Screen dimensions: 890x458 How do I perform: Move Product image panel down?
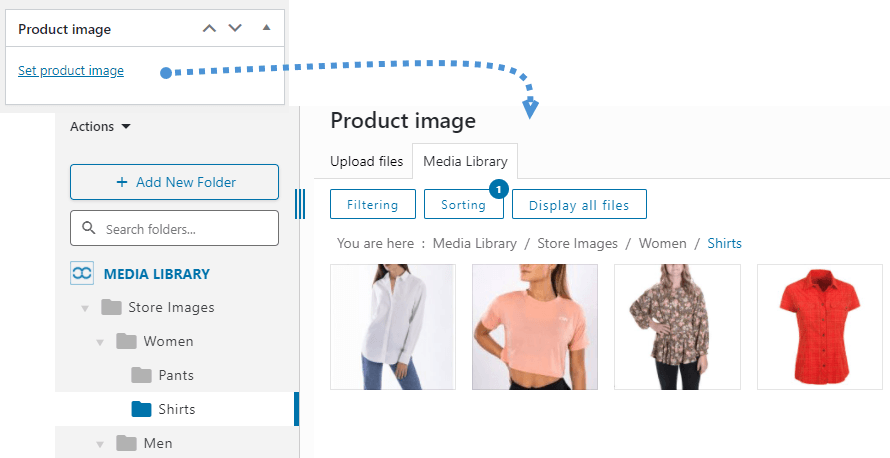[236, 28]
